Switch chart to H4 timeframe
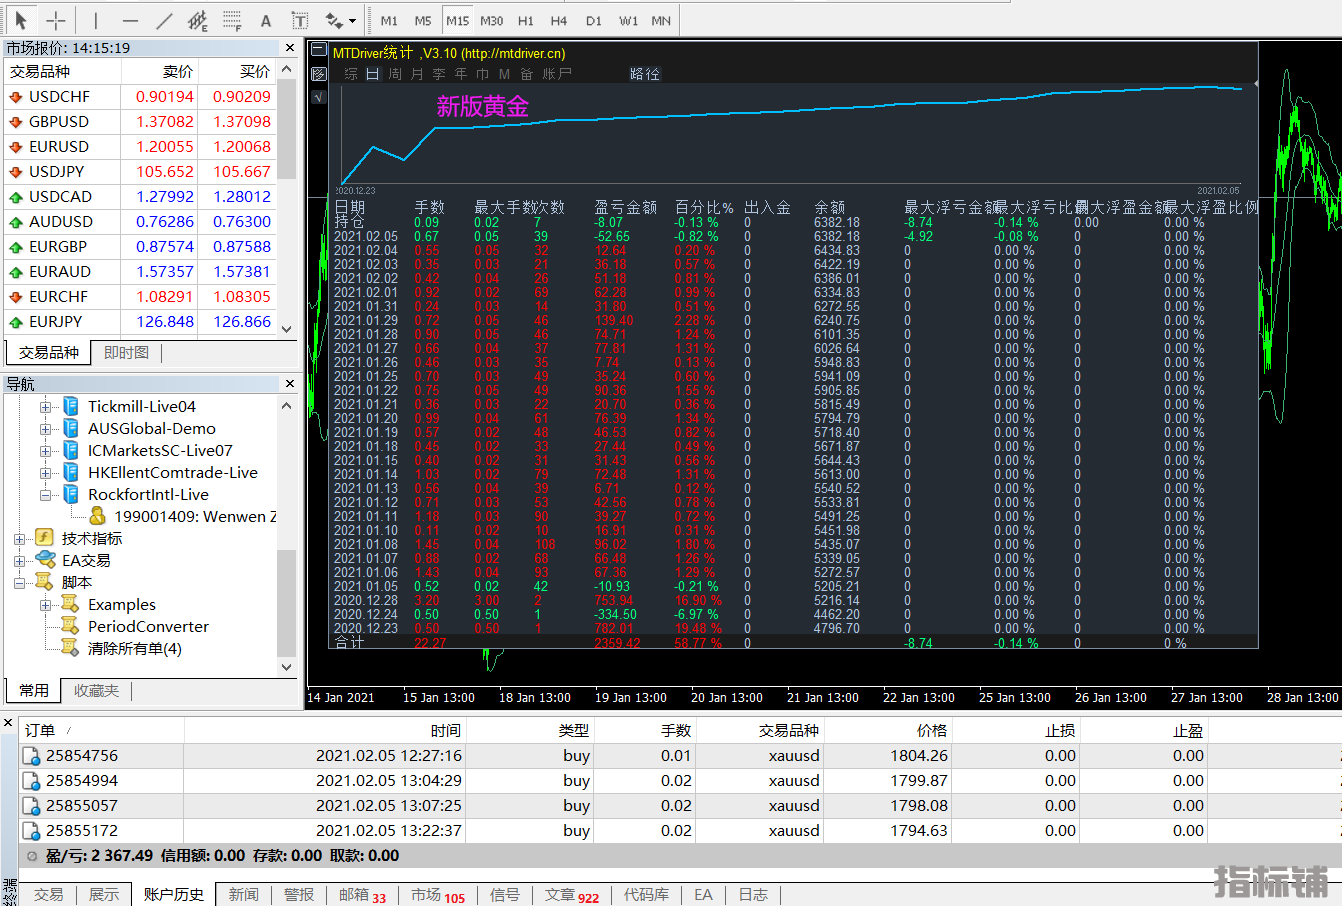Image resolution: width=1342 pixels, height=906 pixels. [x=559, y=20]
